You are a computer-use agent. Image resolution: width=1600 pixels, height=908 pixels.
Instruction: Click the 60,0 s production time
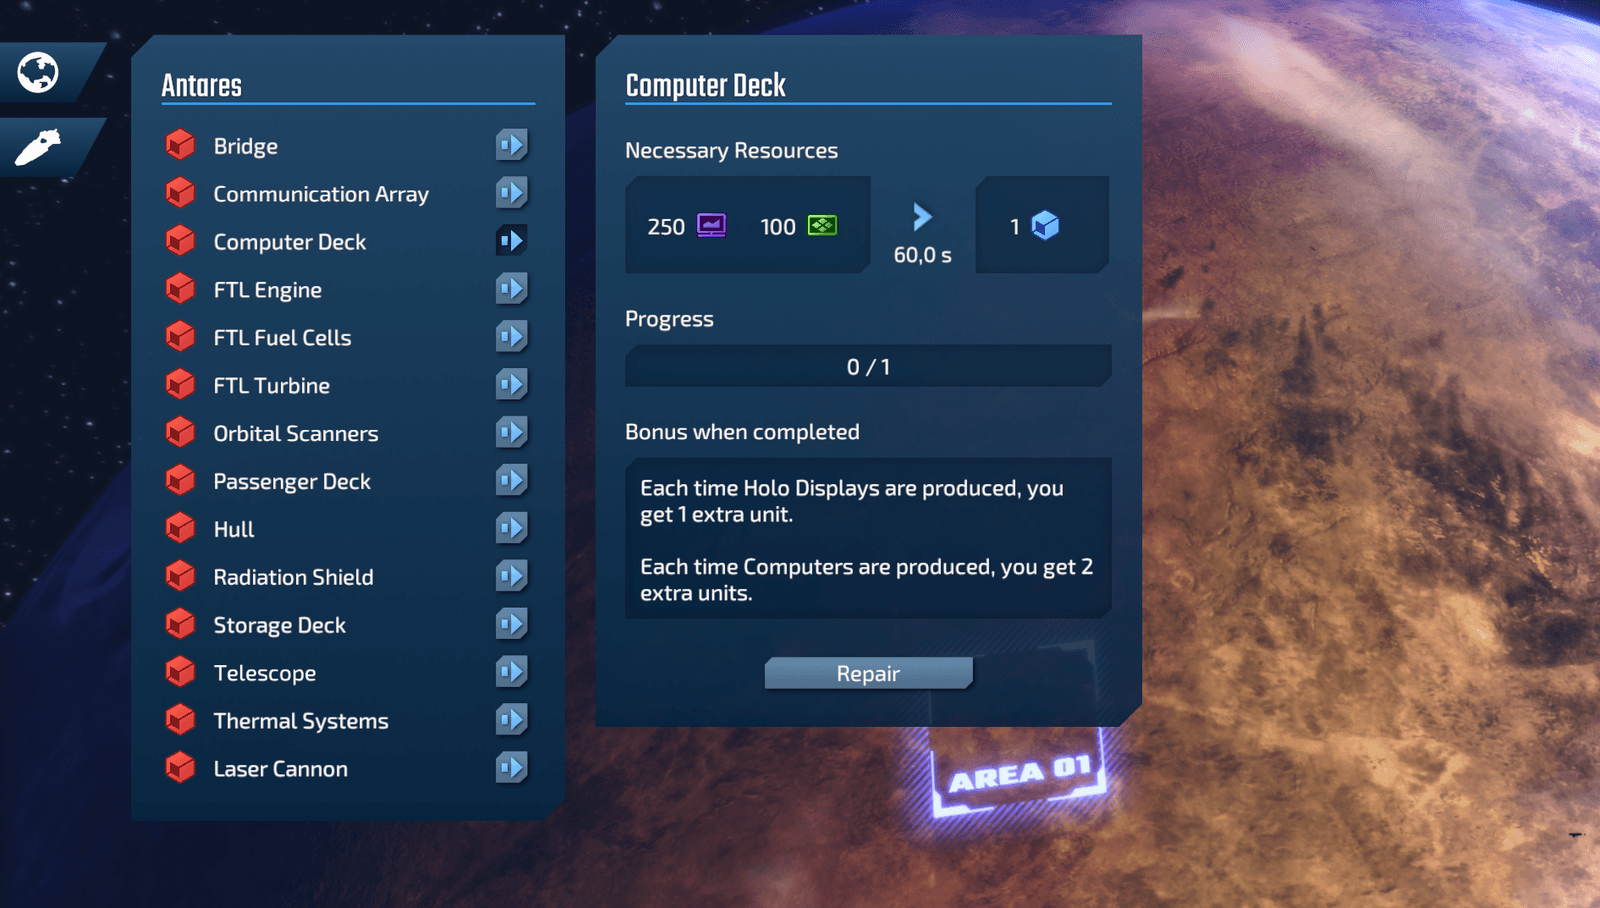pyautogui.click(x=922, y=255)
